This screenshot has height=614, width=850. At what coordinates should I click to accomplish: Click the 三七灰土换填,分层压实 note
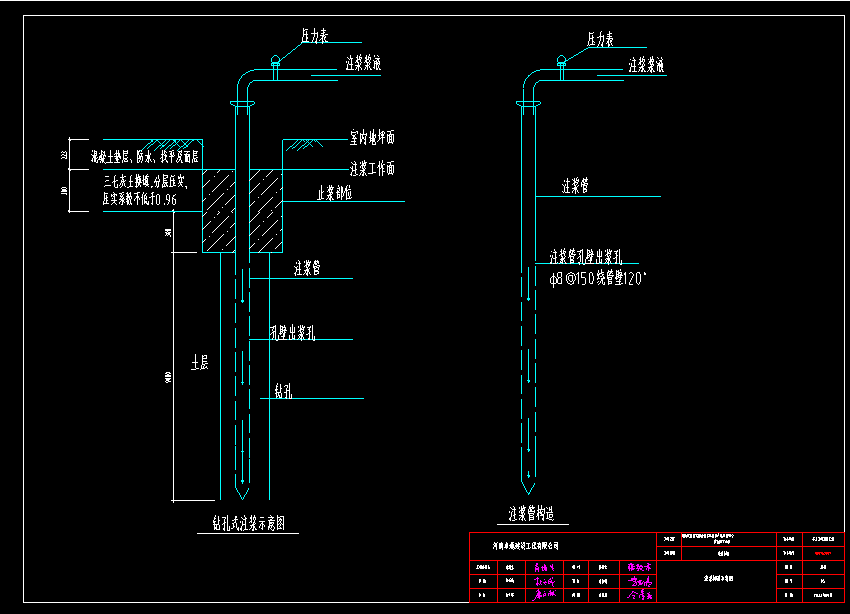145,182
